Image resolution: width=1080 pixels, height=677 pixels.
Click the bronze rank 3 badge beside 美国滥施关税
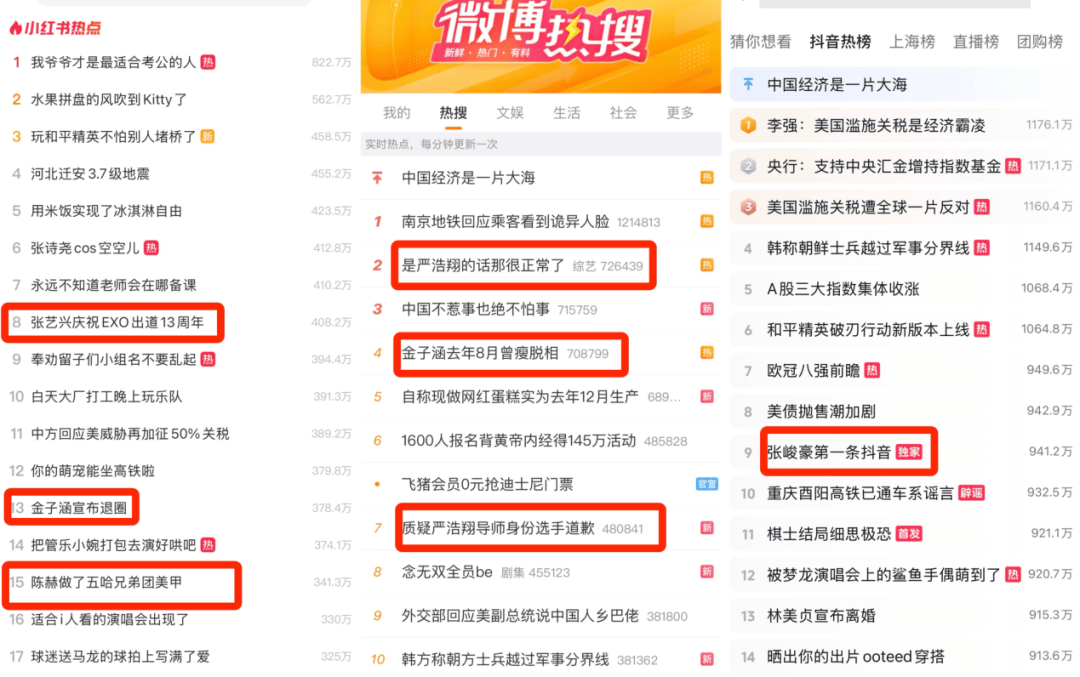[748, 207]
